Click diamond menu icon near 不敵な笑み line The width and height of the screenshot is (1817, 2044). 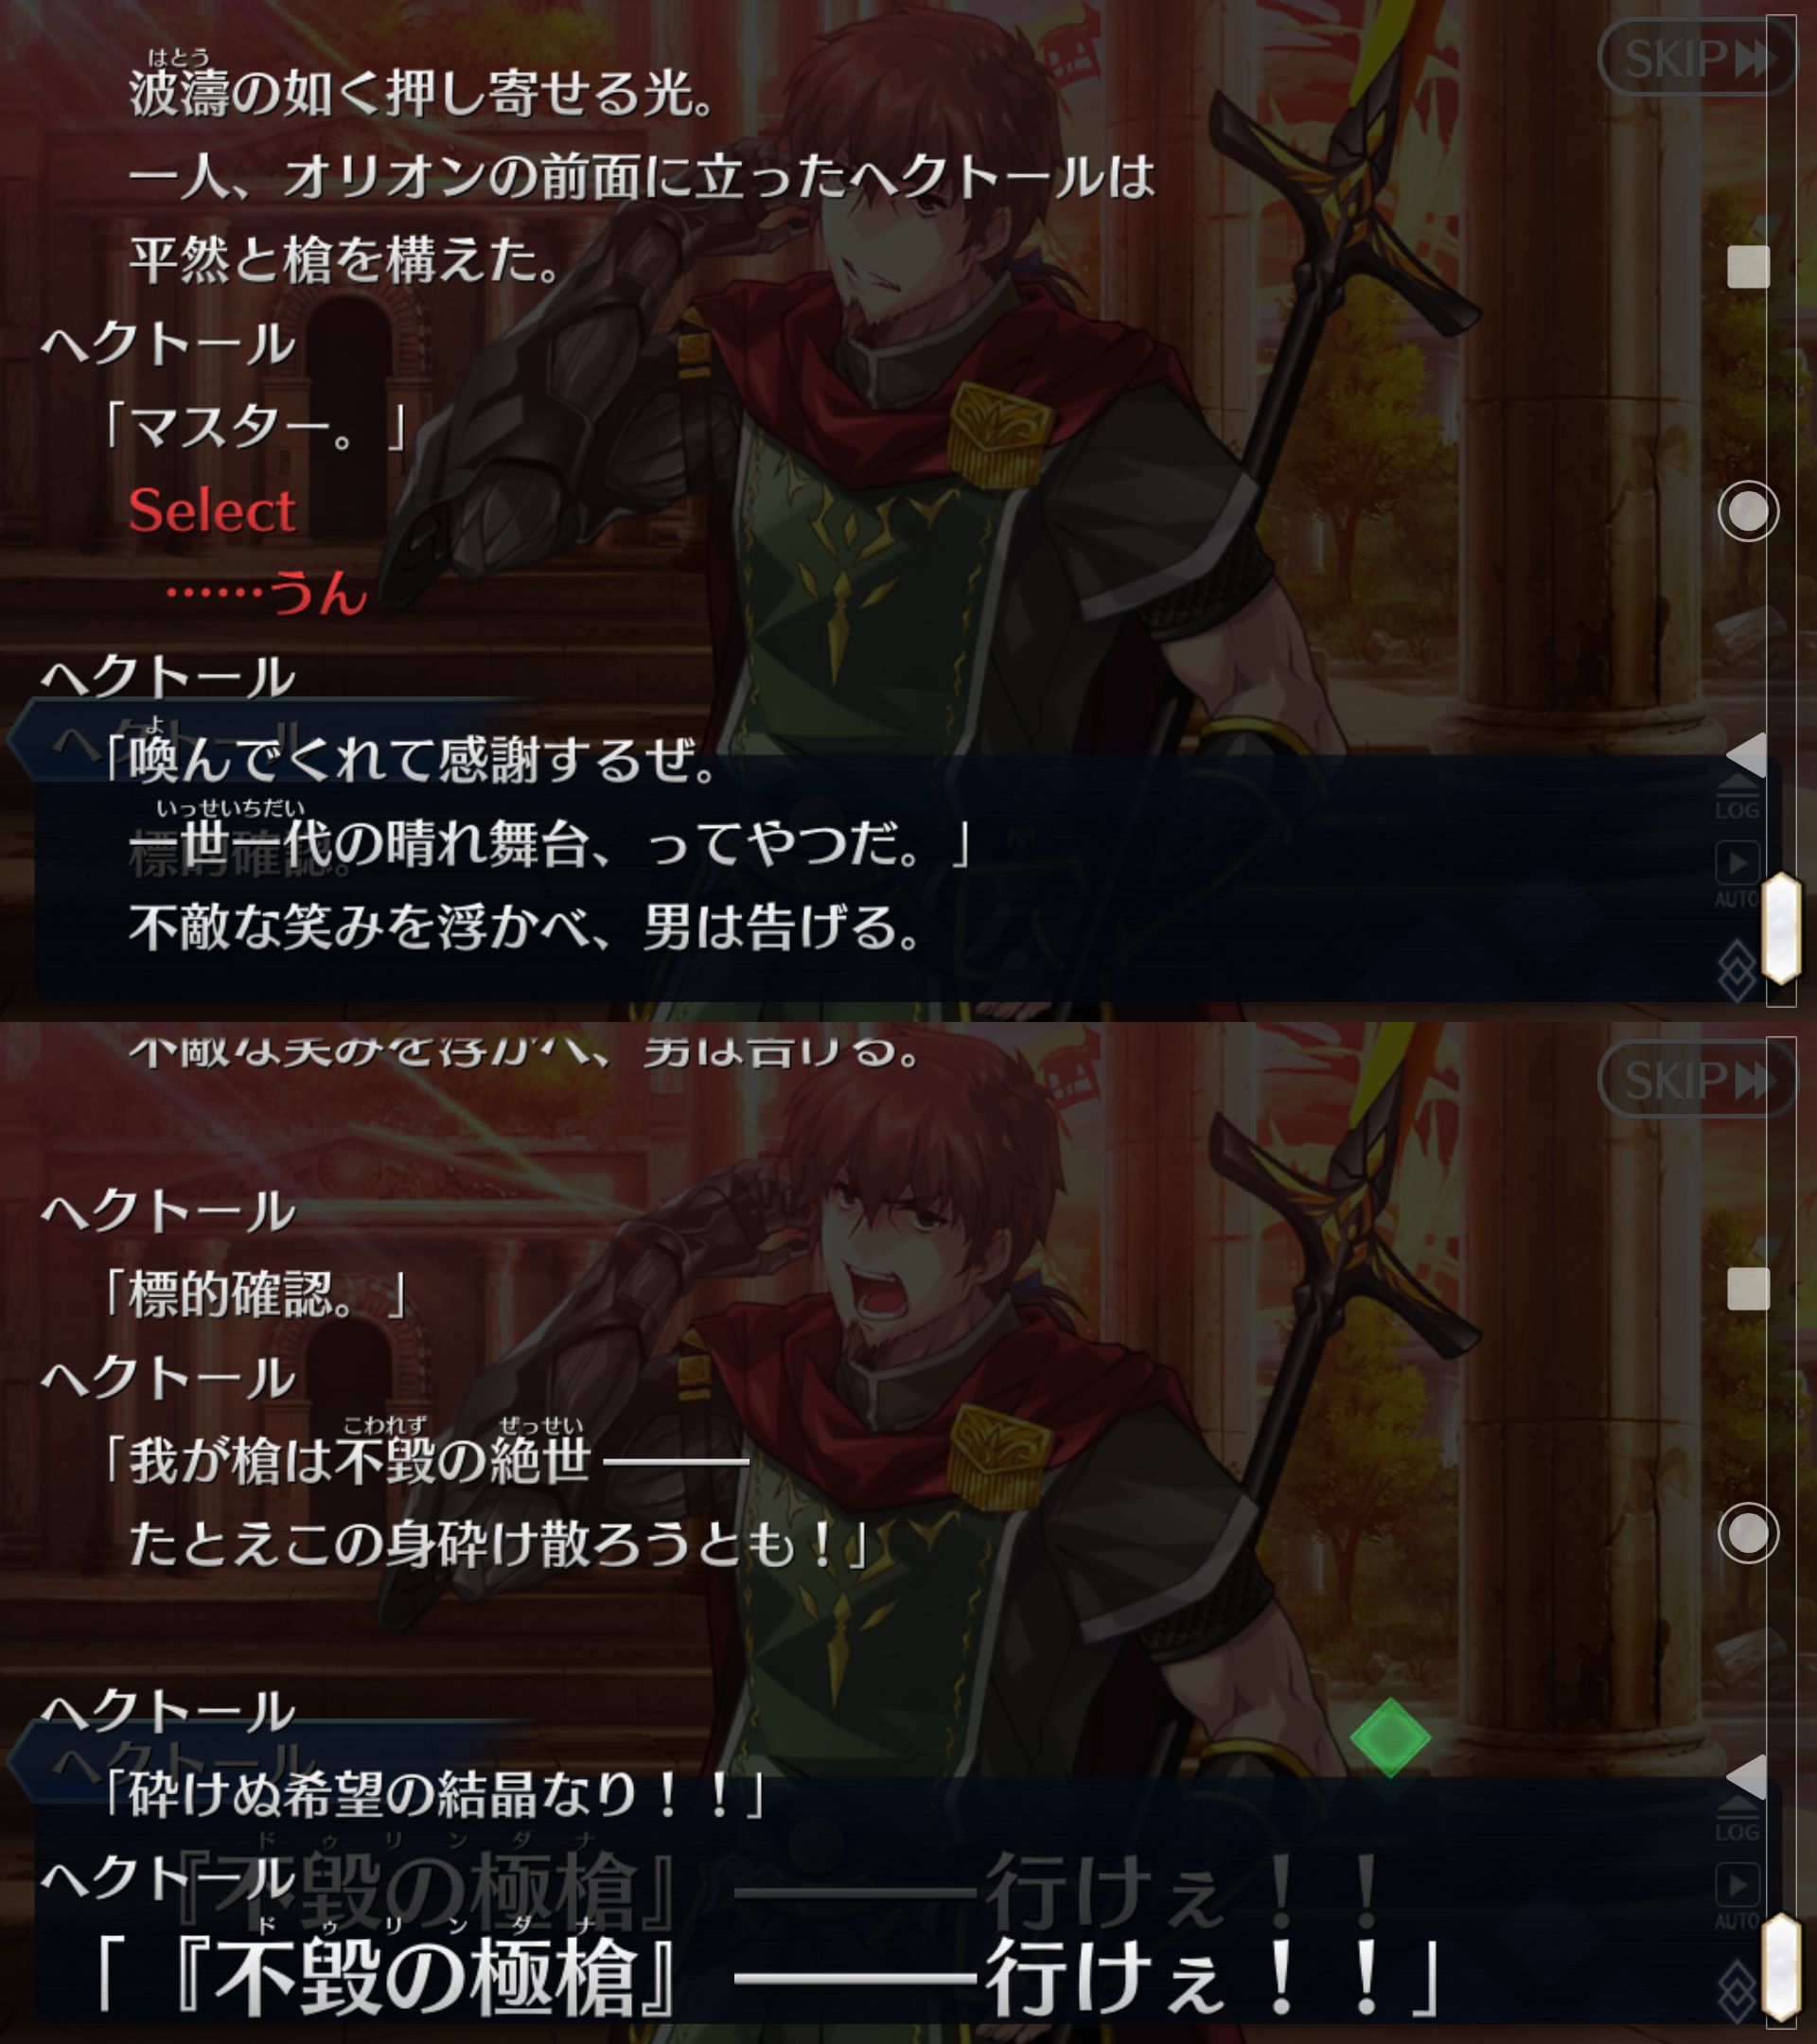pos(1737,970)
